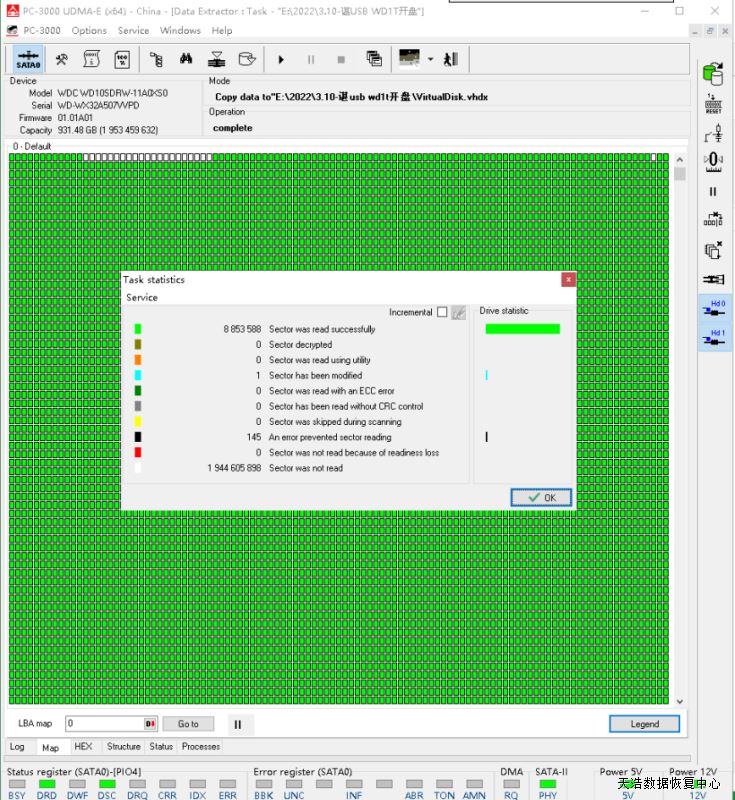This screenshot has height=800, width=735.
Task: Click the RESET icon in right sidebar
Action: tap(713, 104)
